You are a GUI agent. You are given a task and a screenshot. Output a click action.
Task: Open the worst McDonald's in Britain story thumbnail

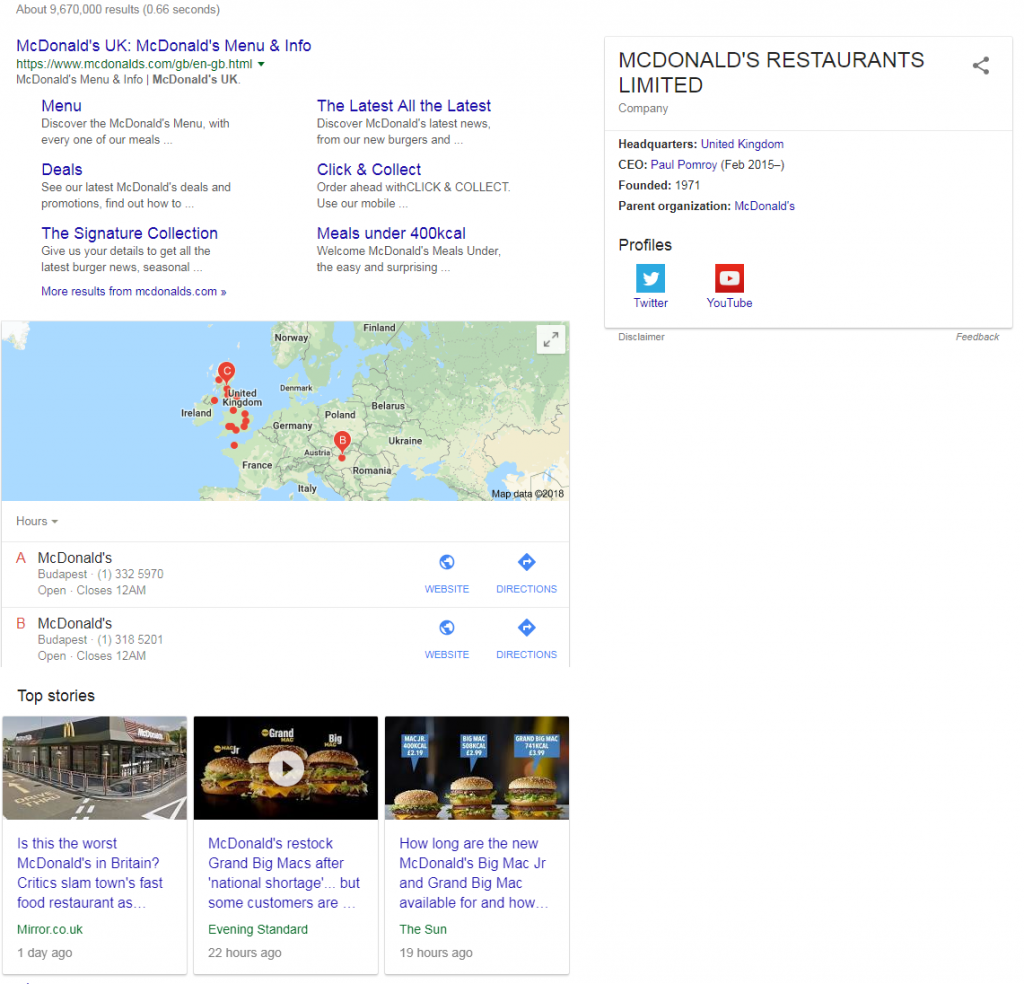pyautogui.click(x=95, y=769)
